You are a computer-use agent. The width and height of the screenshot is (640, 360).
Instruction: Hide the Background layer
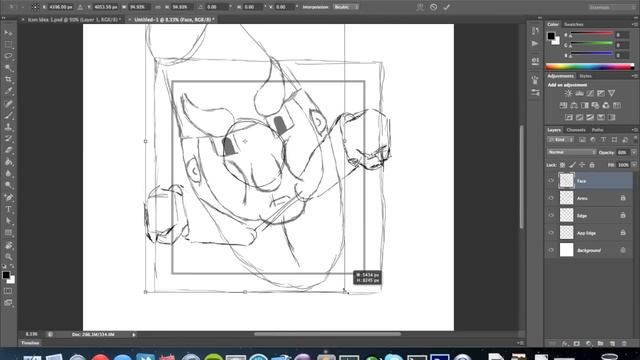pyautogui.click(x=551, y=250)
